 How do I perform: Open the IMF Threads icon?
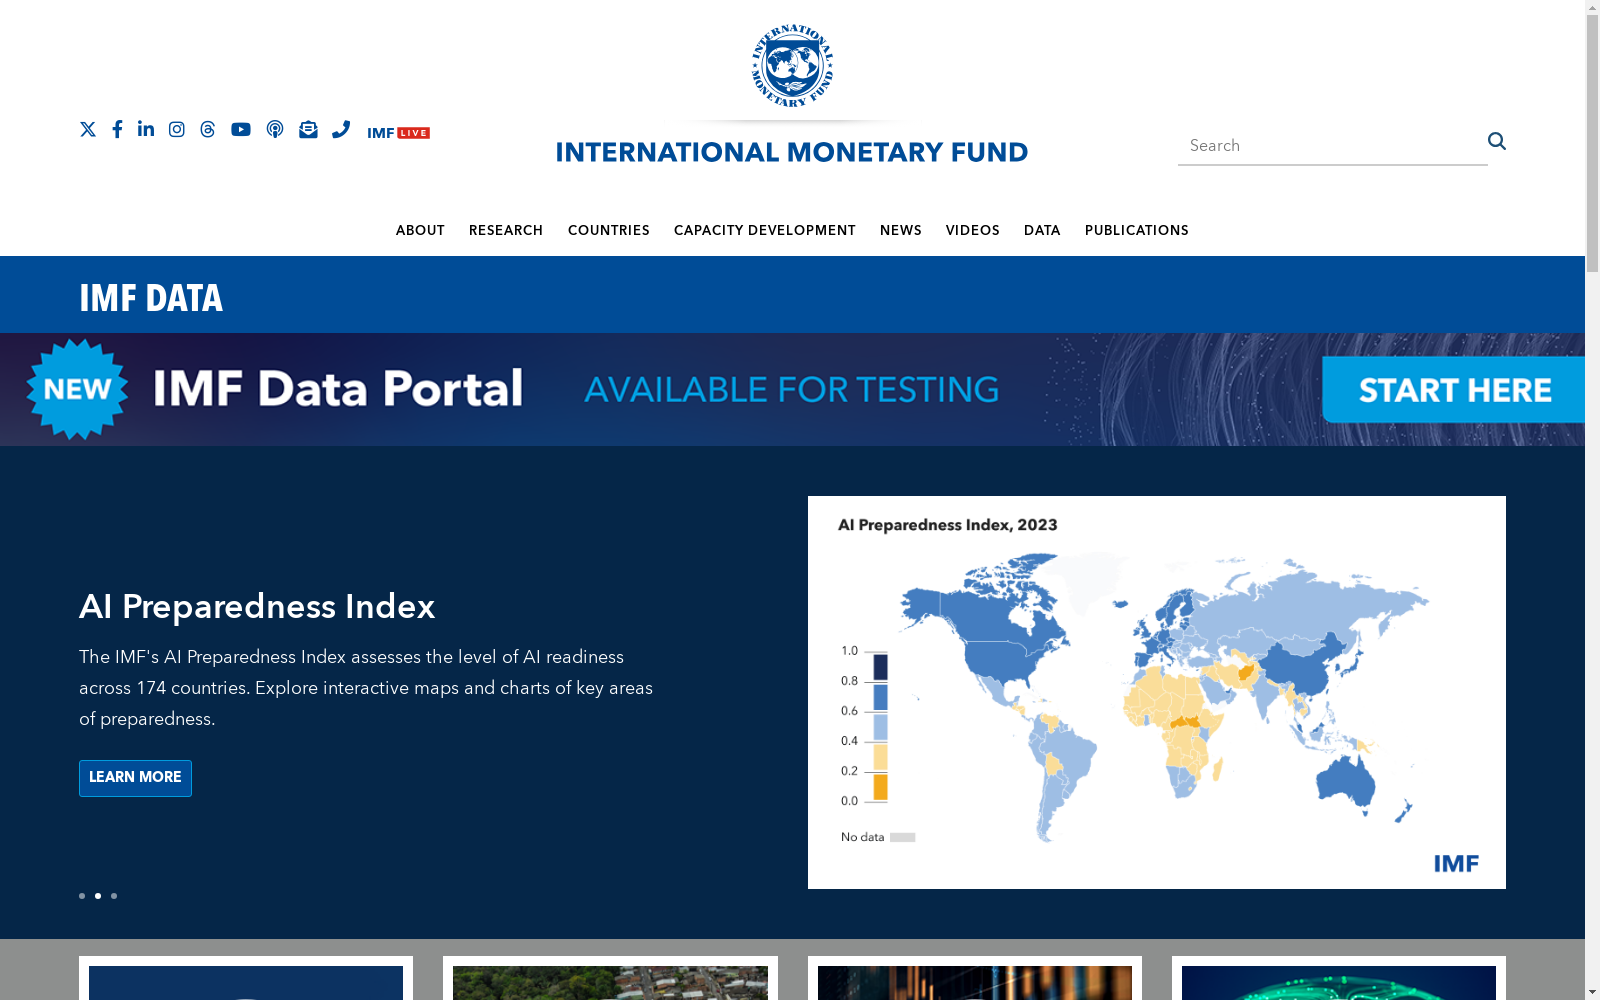[208, 129]
